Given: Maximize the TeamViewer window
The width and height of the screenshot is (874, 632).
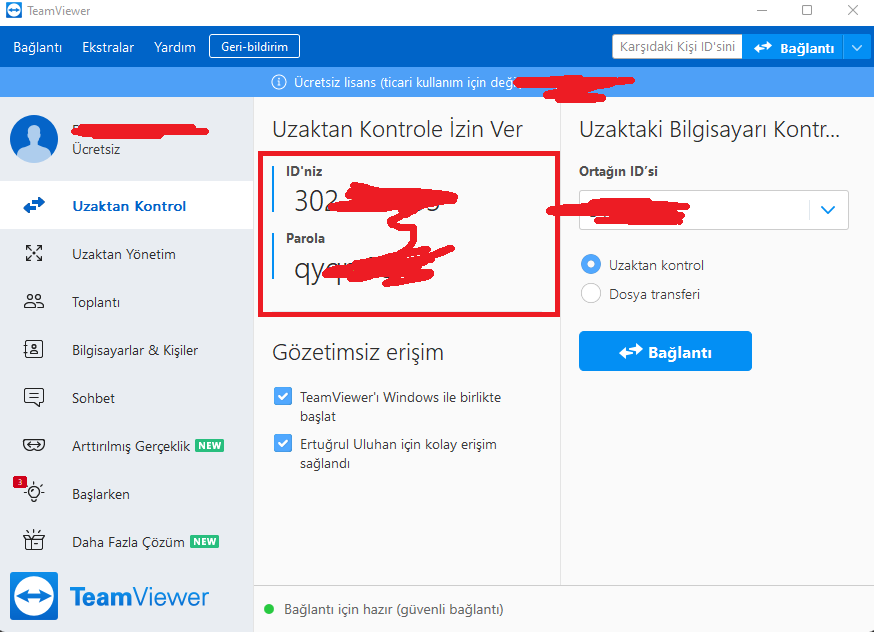Looking at the screenshot, I should click(x=807, y=10).
